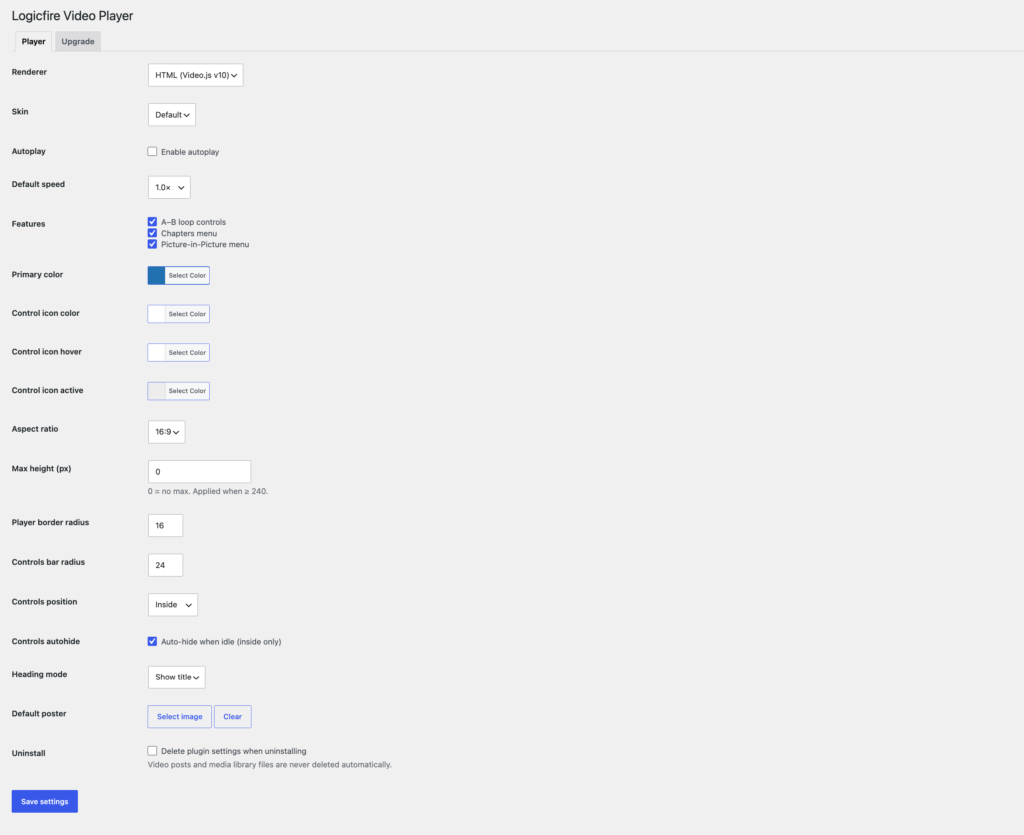
Task: Clear the default poster
Action: pyautogui.click(x=232, y=717)
